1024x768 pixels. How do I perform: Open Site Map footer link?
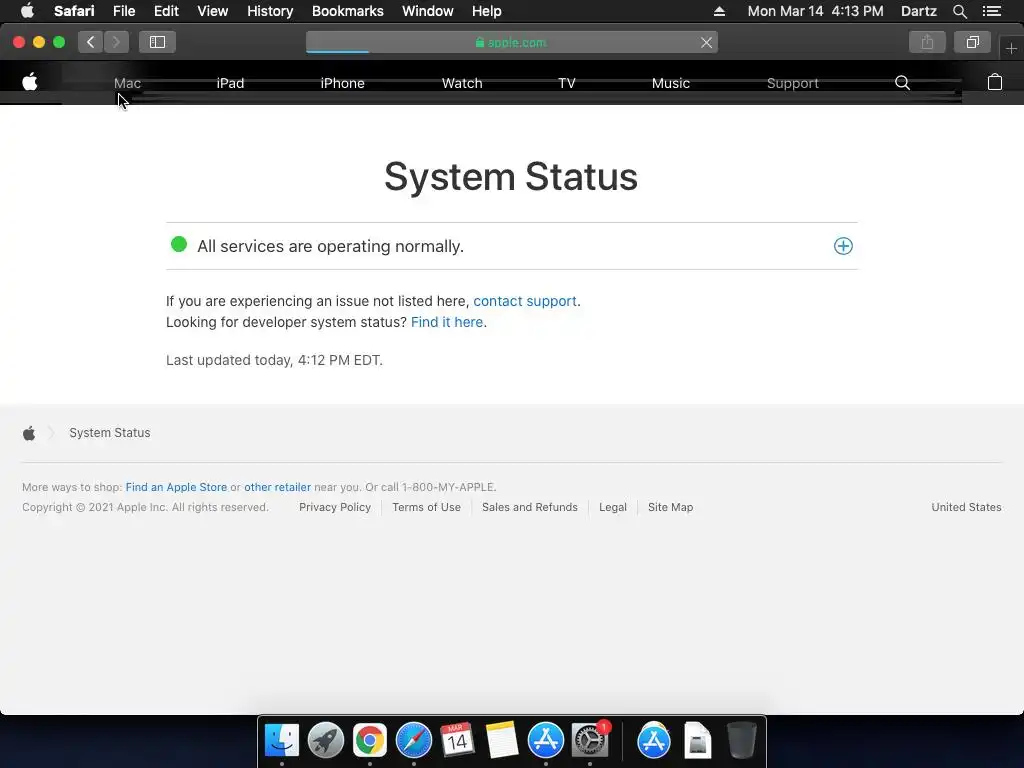coord(670,507)
